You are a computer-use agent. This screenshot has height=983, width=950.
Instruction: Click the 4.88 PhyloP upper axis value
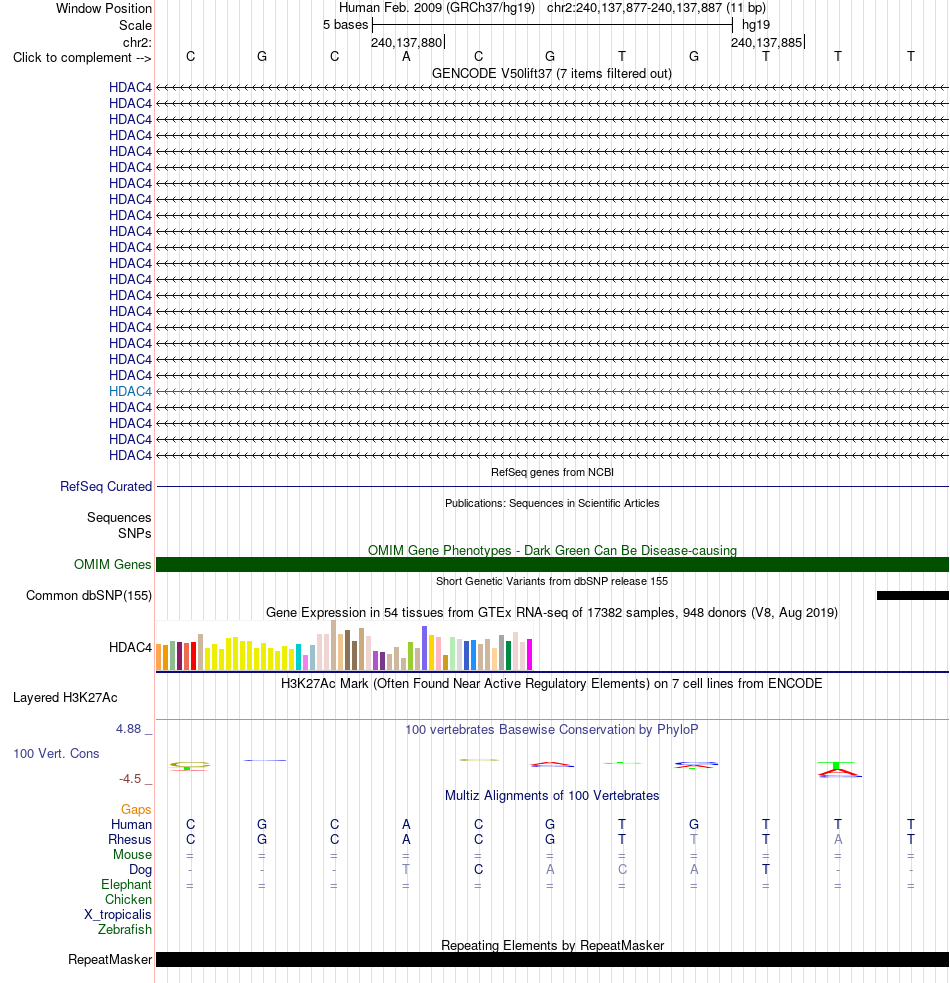click(129, 728)
